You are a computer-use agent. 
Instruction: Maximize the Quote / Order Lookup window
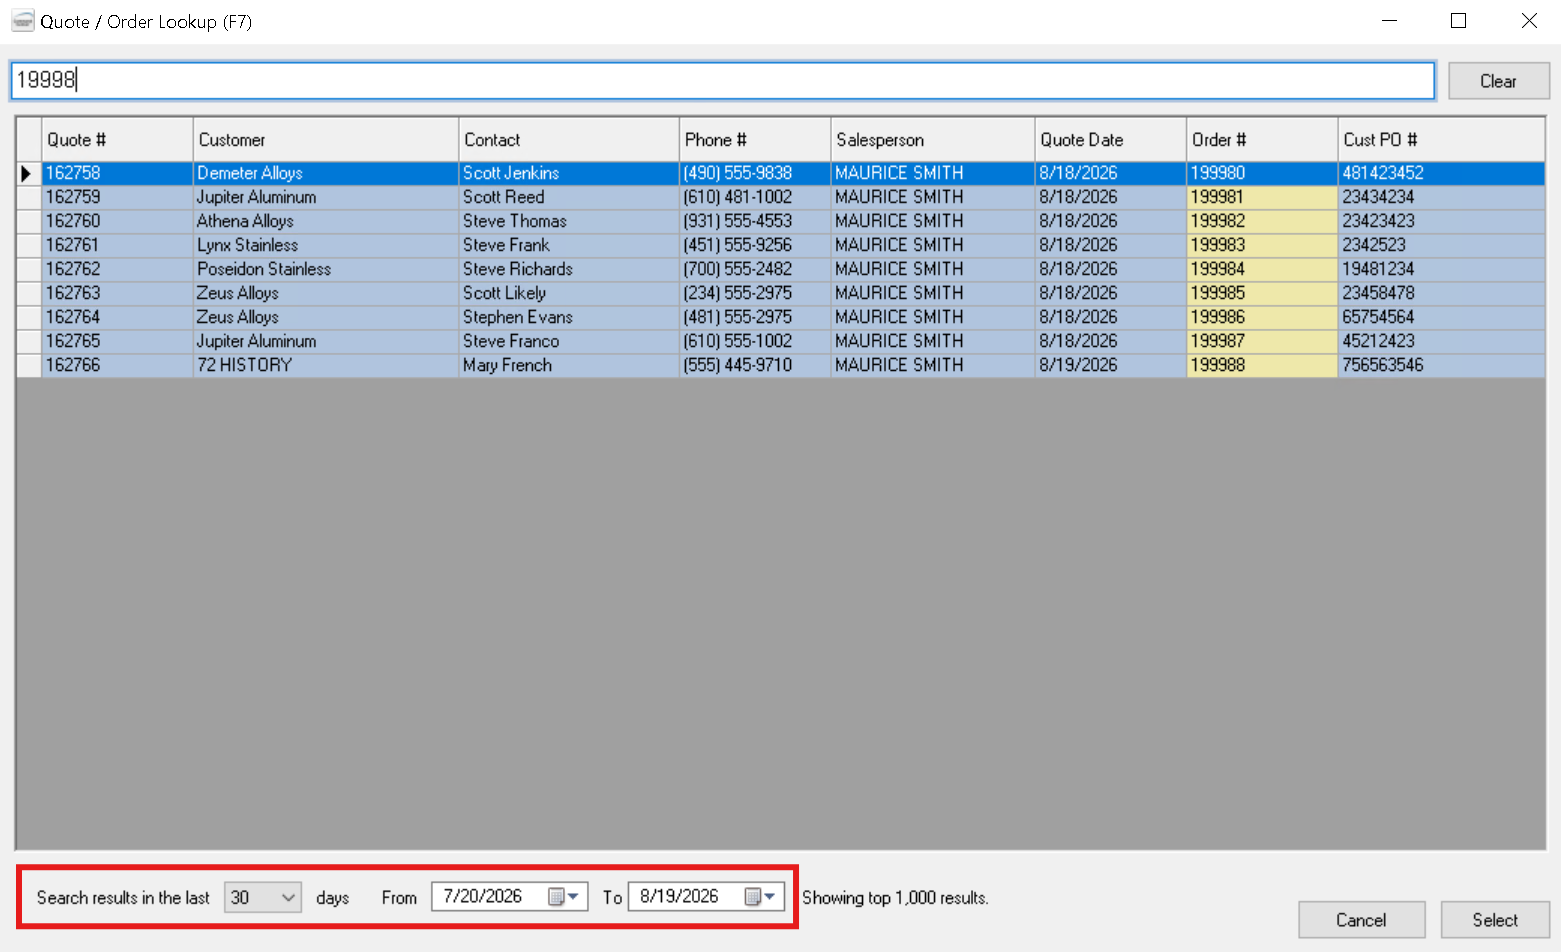[x=1459, y=21]
